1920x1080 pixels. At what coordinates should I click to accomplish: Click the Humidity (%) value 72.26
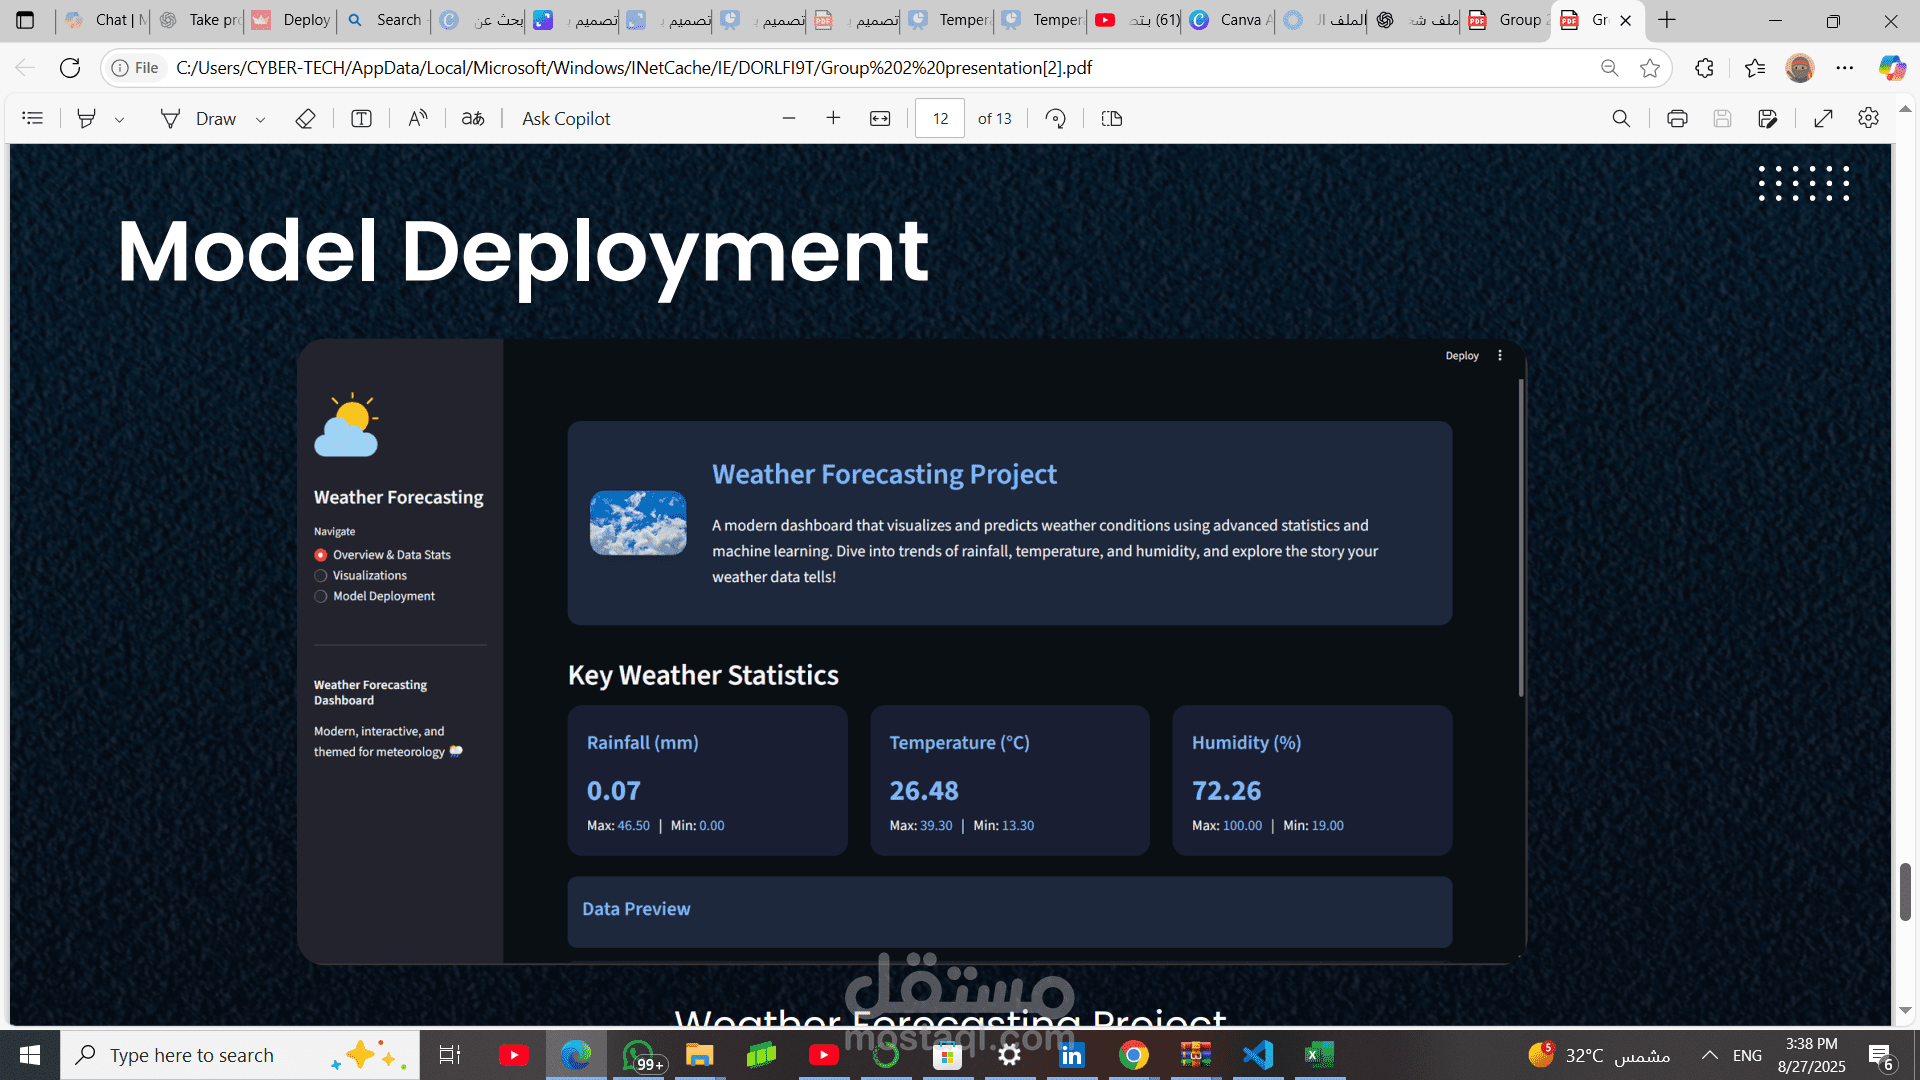tap(1226, 791)
